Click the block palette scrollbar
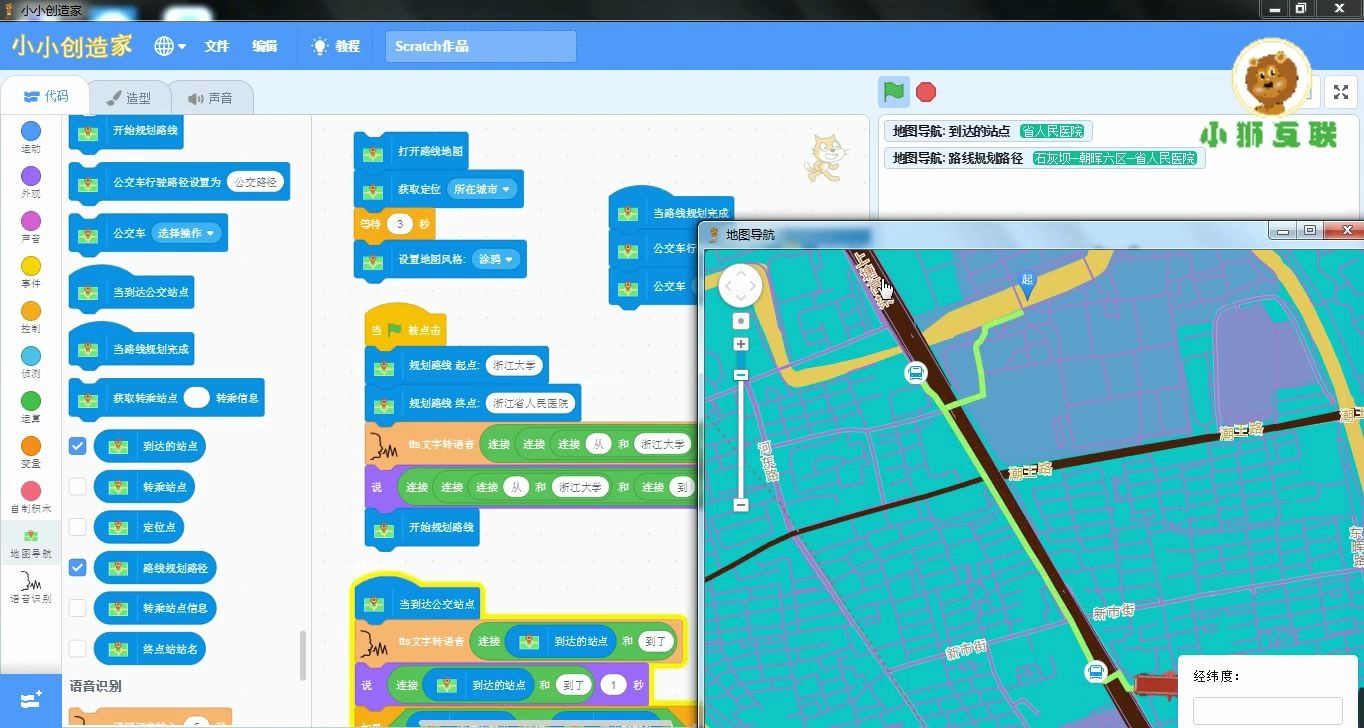Image resolution: width=1364 pixels, height=728 pixels. pyautogui.click(x=303, y=655)
